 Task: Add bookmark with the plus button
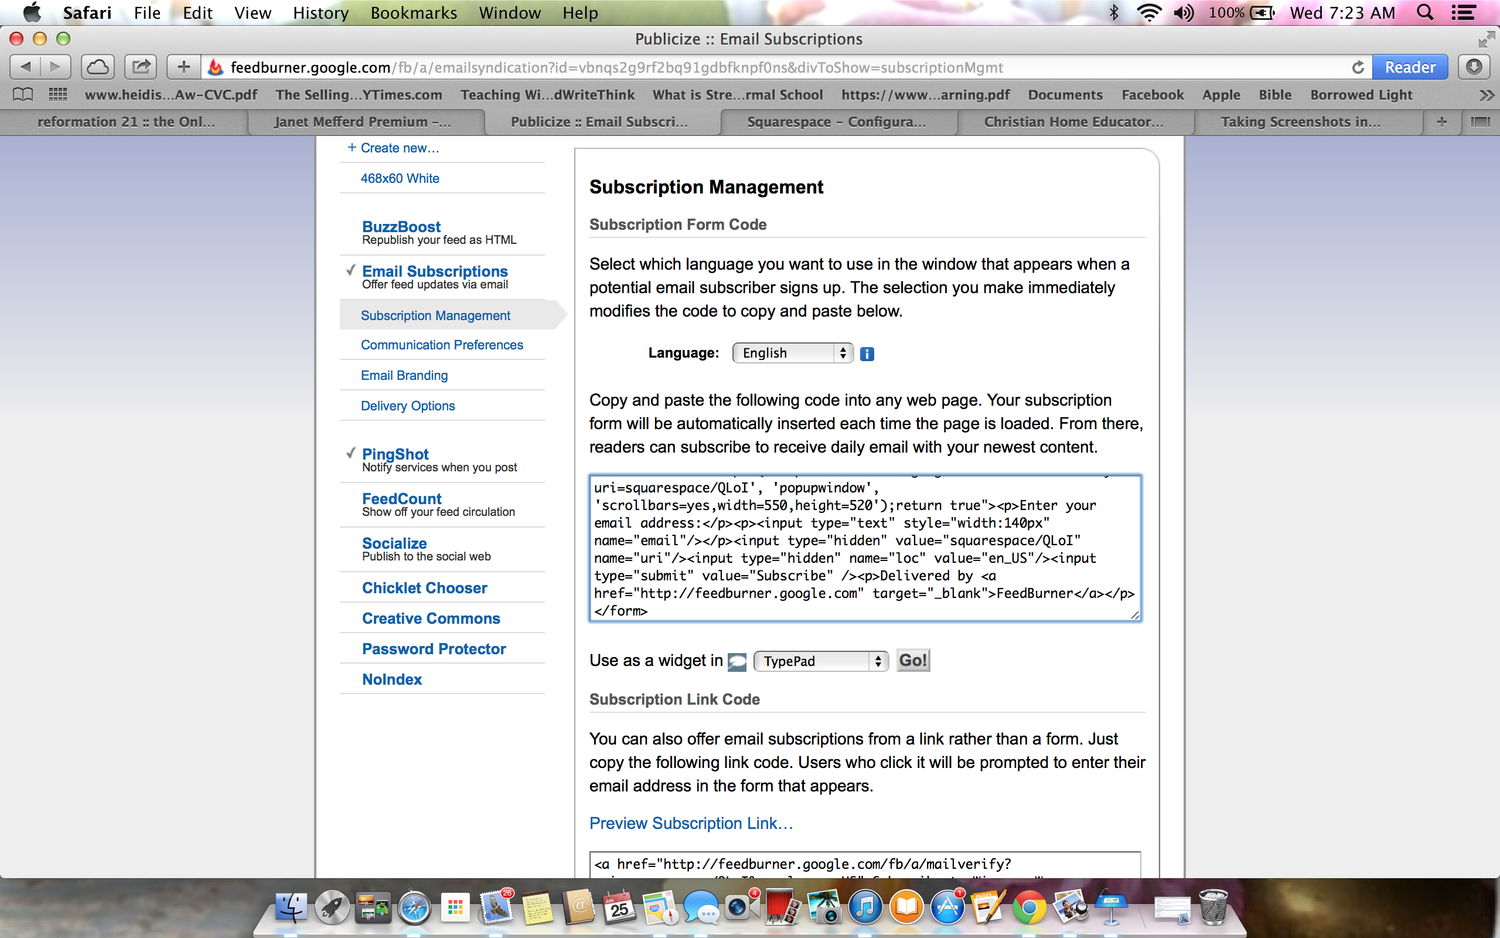pos(183,67)
